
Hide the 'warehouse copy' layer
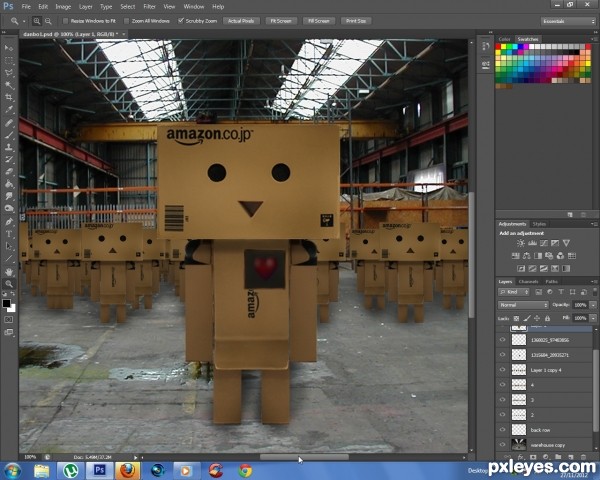point(502,445)
